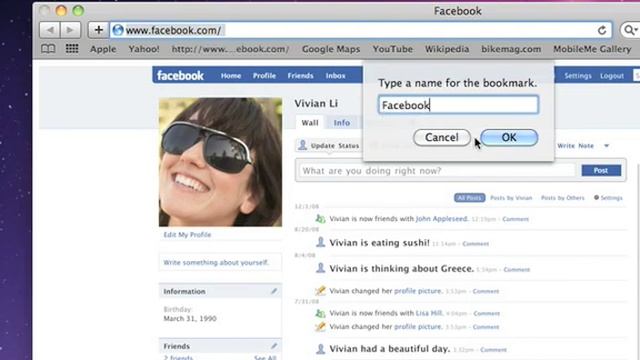Click the status icon beside 'Vivian is eating sushi!'

coord(321,242)
